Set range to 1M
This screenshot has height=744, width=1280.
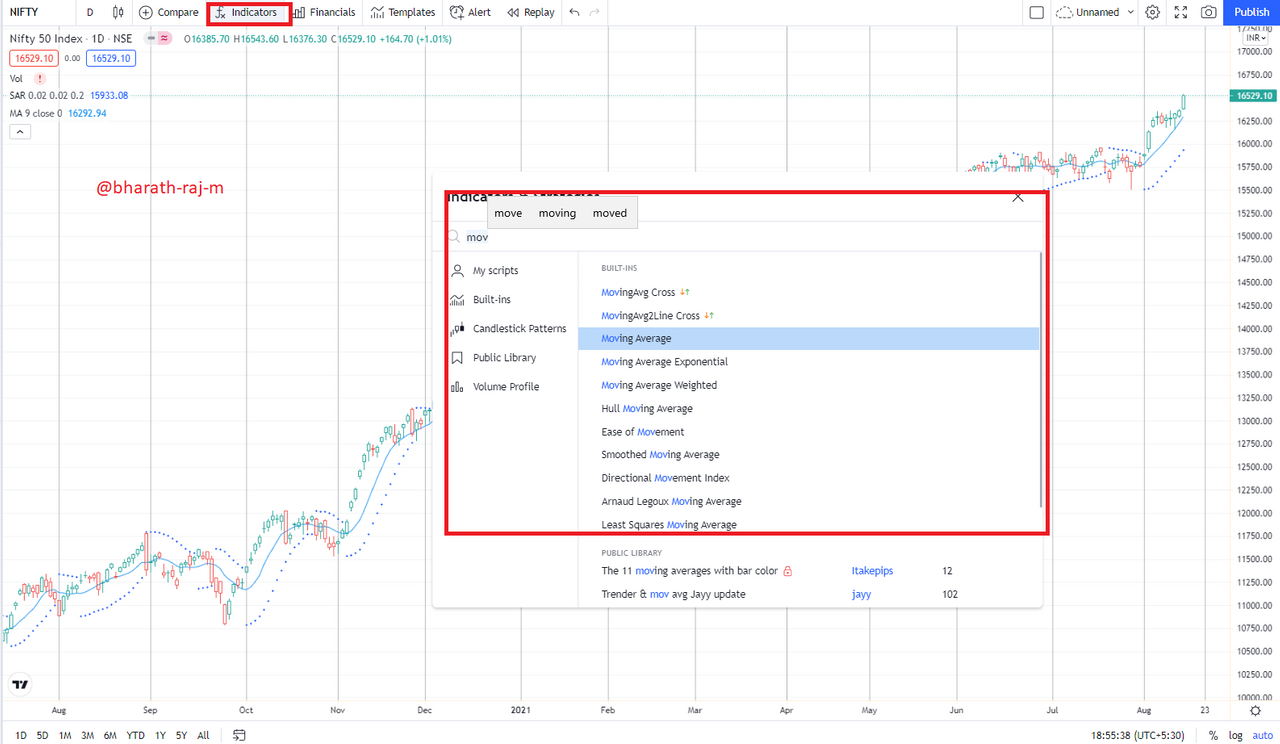click(65, 735)
